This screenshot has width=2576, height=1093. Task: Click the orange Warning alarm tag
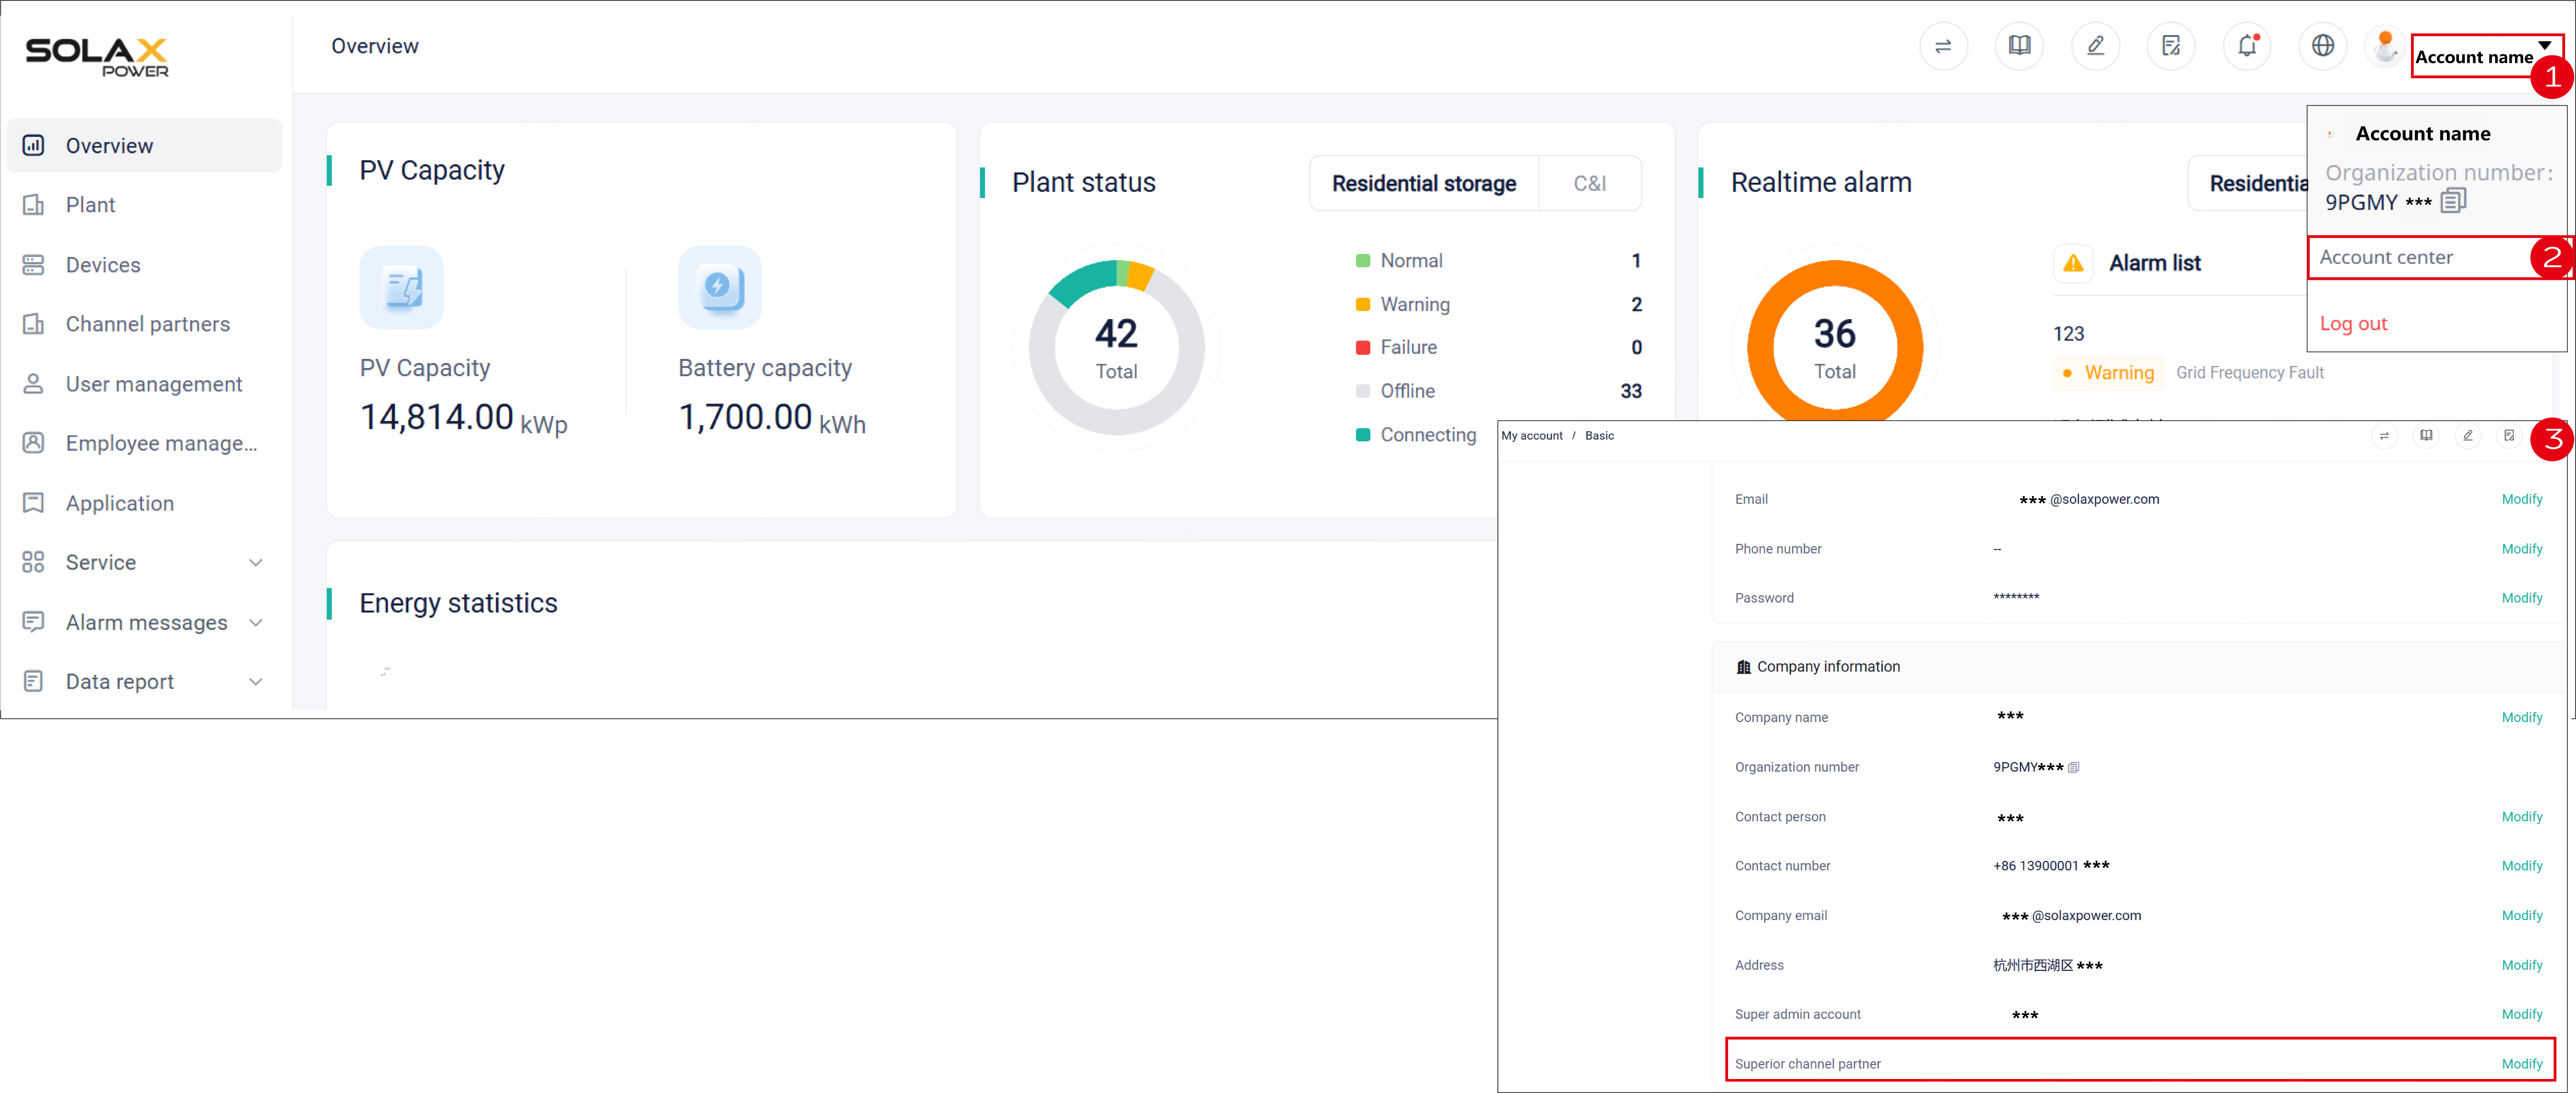[x=2109, y=373]
